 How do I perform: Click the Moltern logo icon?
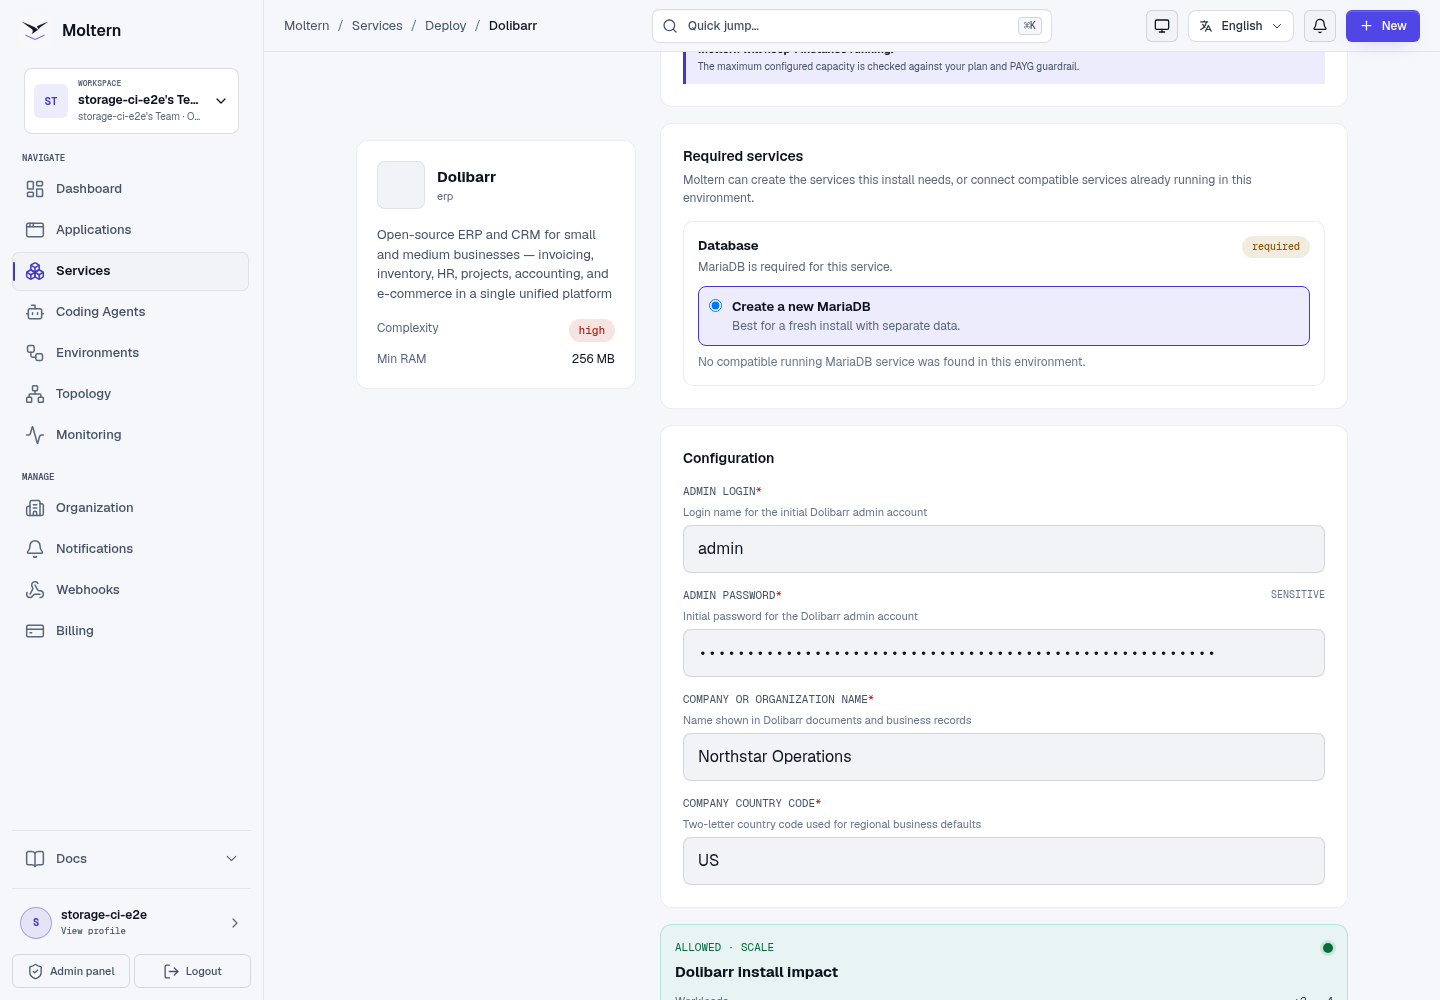pyautogui.click(x=35, y=30)
